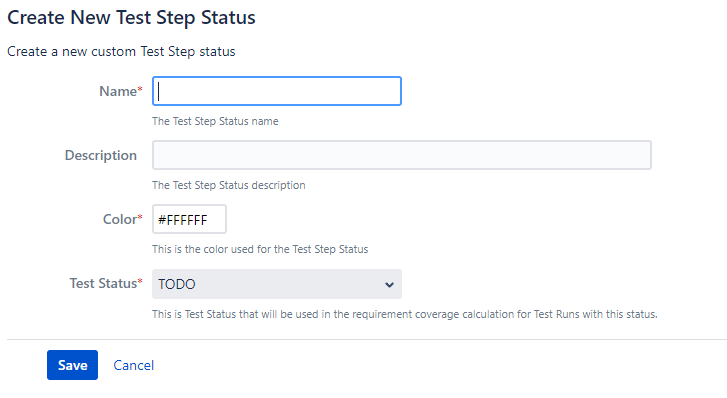The image size is (727, 398).
Task: Select the #FFFFFF color hex field
Action: click(189, 219)
